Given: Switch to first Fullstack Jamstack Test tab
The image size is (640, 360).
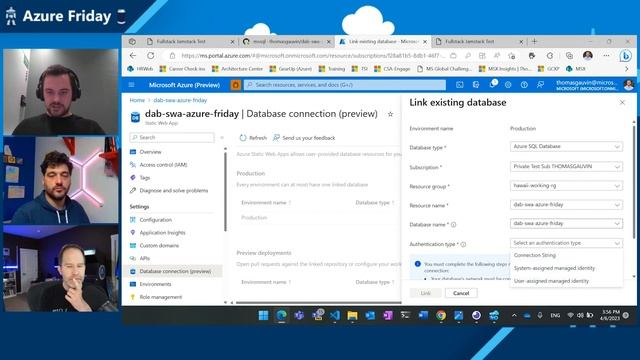Looking at the screenshot, I should [x=191, y=42].
